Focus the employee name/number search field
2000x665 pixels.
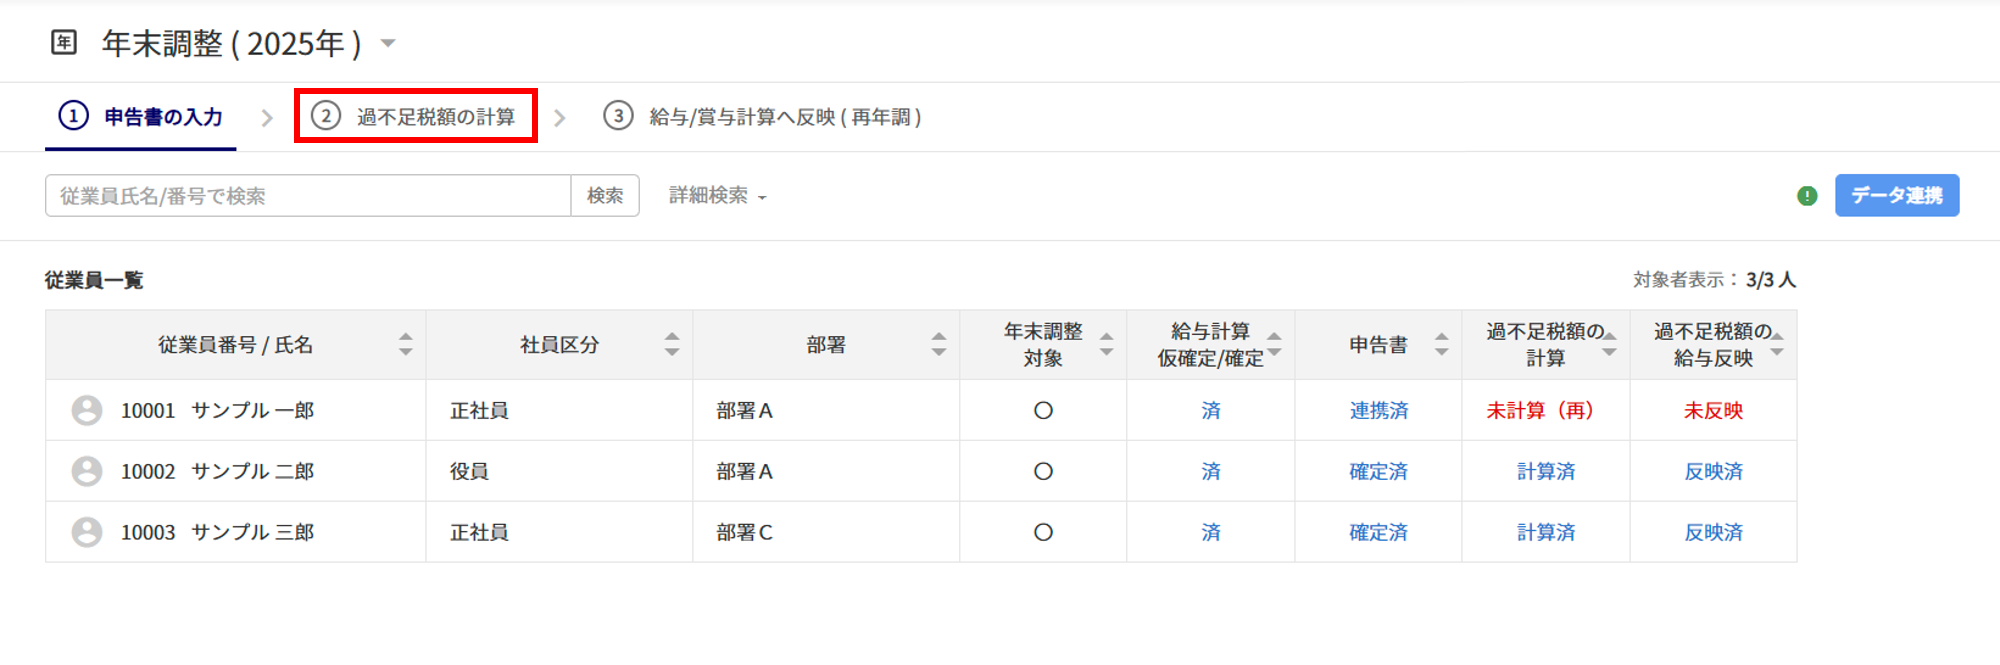[308, 196]
